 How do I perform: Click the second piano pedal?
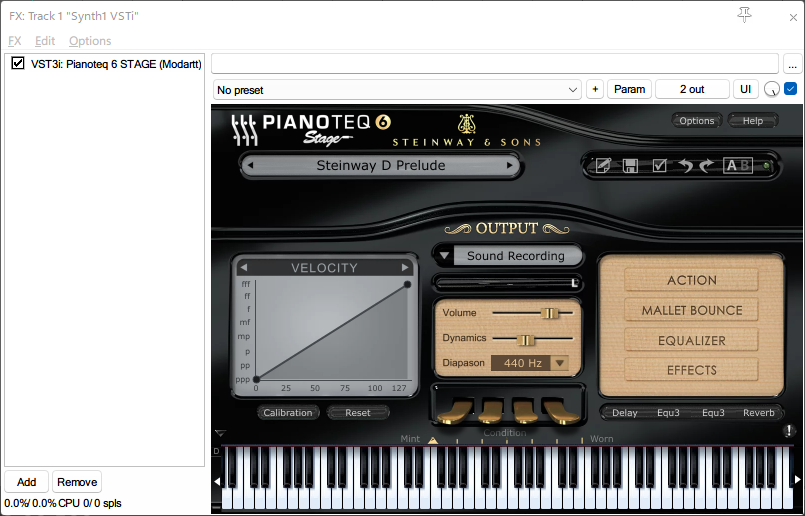[491, 411]
